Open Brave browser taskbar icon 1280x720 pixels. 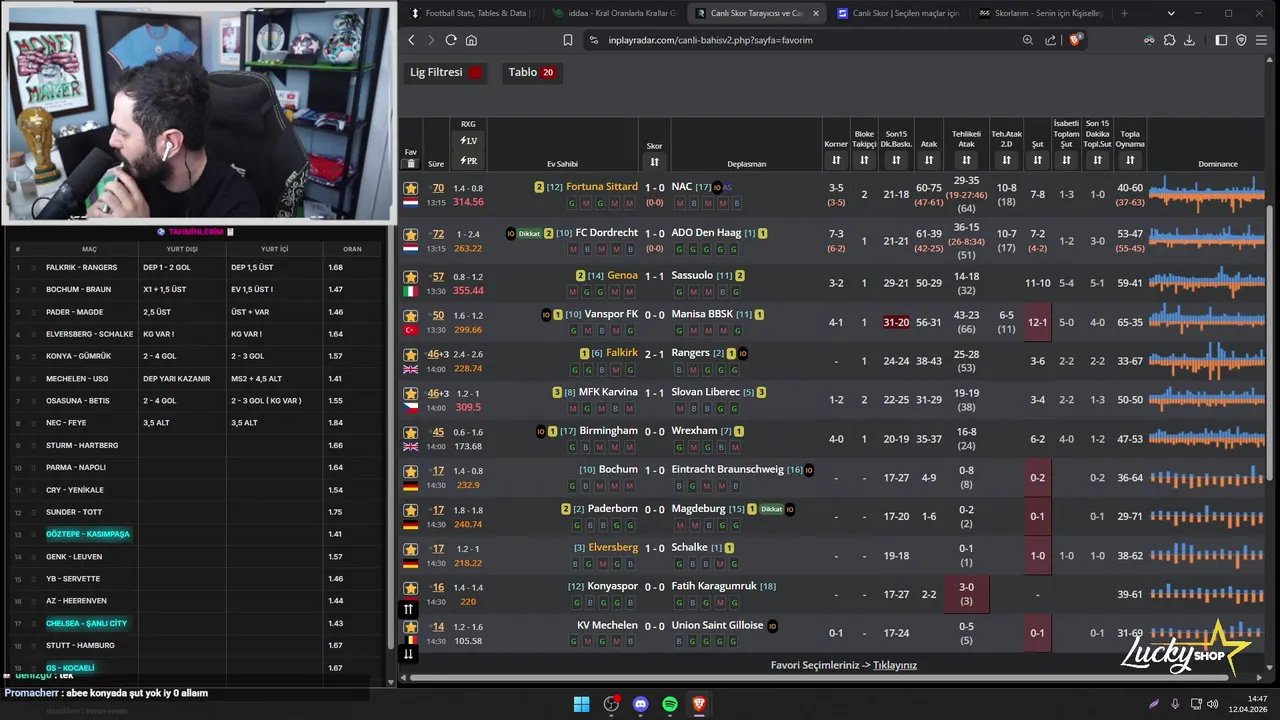(699, 704)
